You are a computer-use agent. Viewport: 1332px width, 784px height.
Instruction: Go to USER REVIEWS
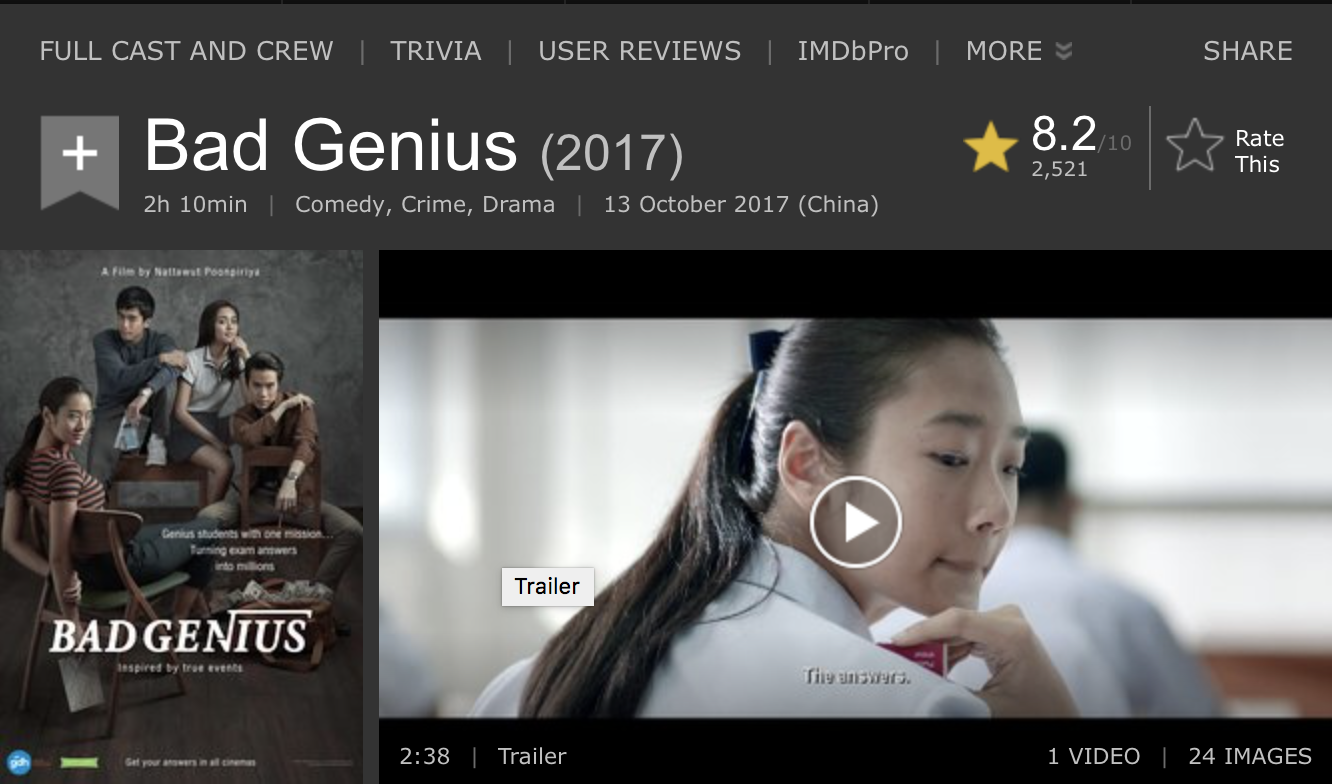640,51
